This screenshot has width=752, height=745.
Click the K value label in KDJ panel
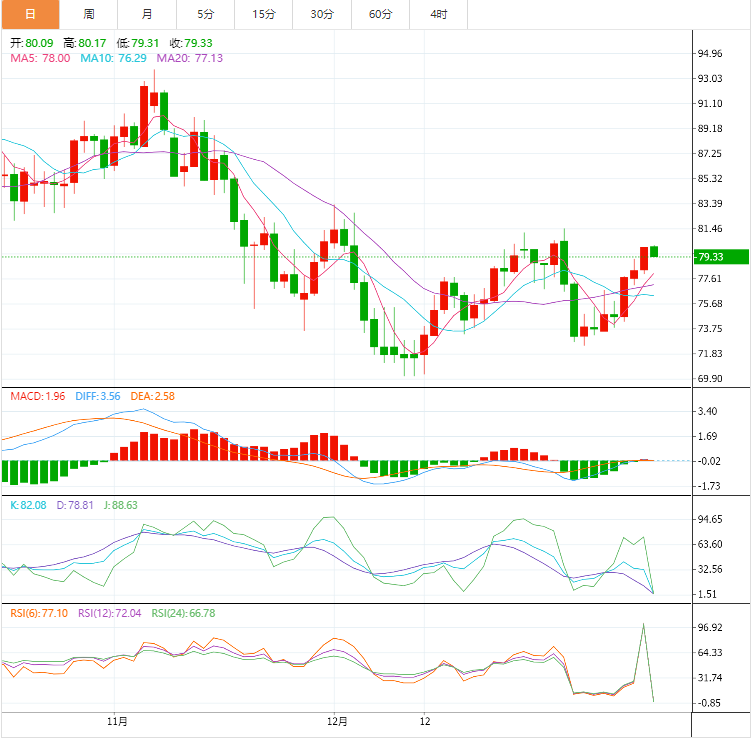[x=28, y=505]
